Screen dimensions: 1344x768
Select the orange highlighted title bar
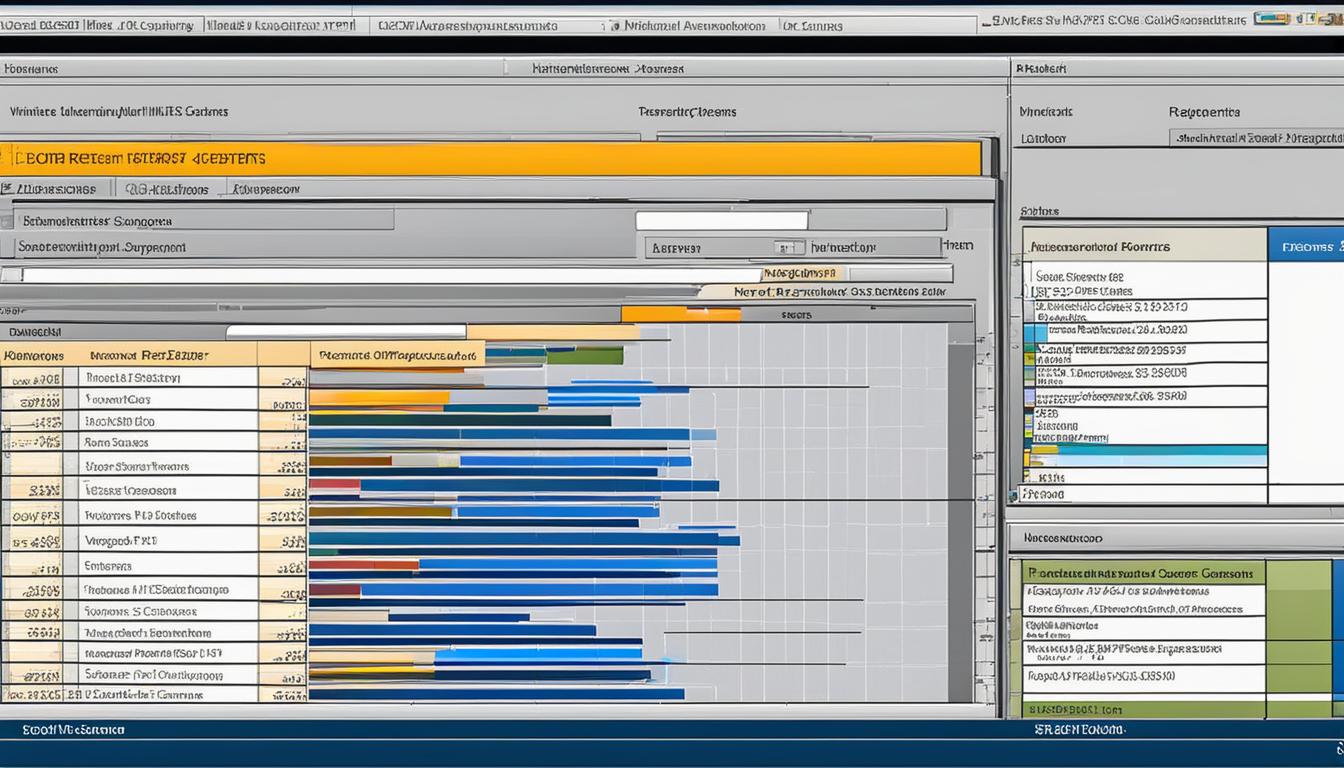click(x=490, y=158)
